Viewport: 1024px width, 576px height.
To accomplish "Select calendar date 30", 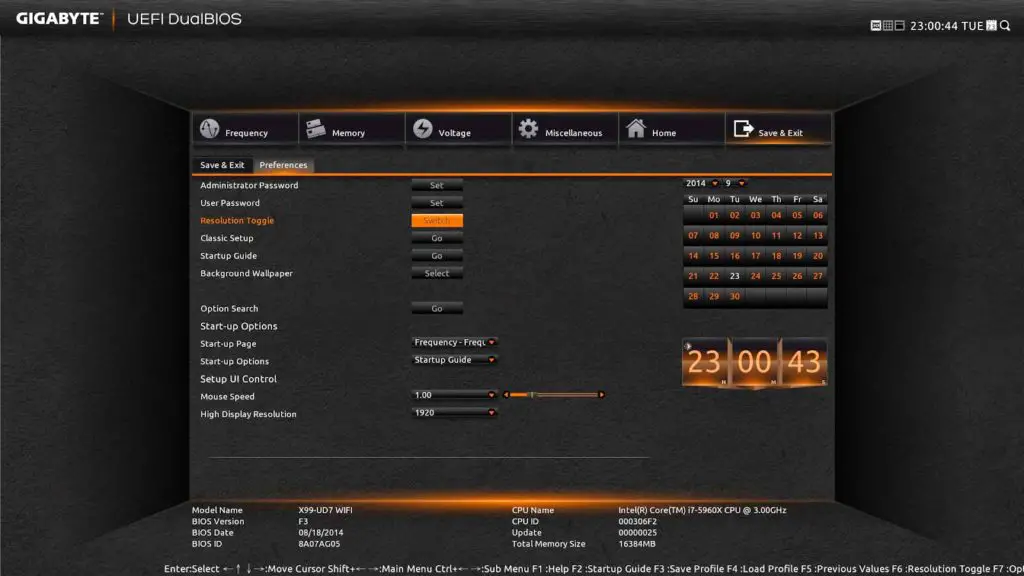I will (735, 296).
